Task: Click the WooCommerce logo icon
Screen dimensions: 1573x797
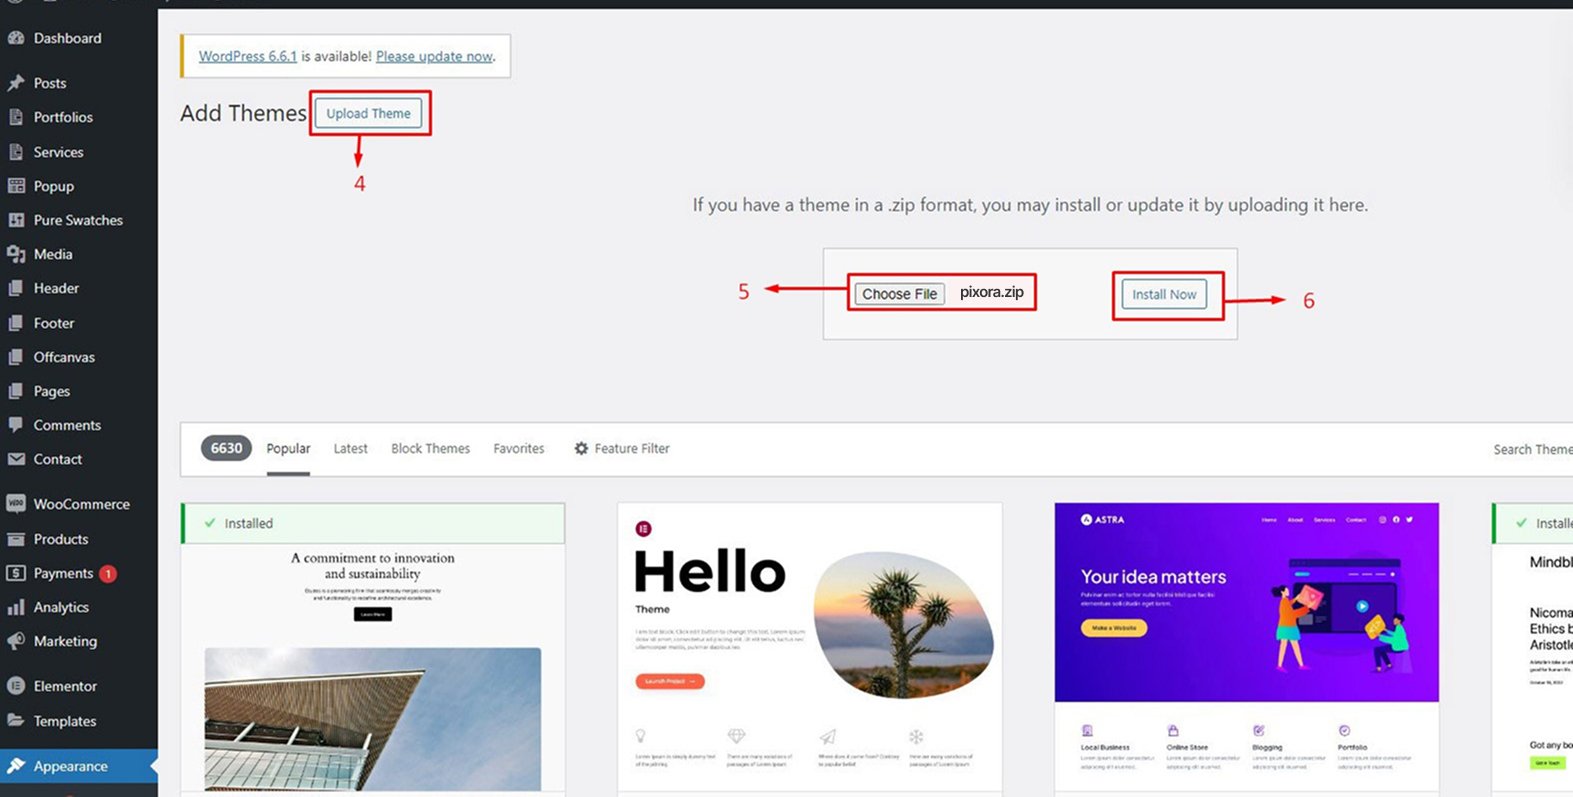Action: click(x=16, y=504)
